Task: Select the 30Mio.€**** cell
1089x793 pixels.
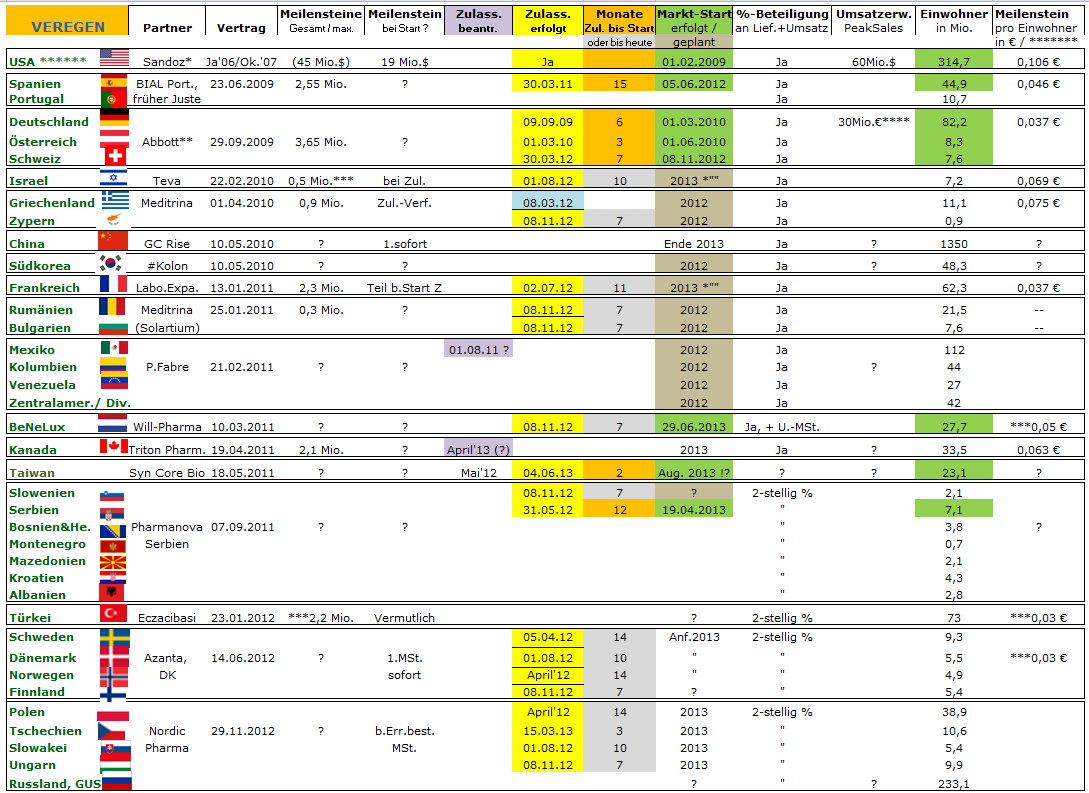Action: click(x=874, y=122)
